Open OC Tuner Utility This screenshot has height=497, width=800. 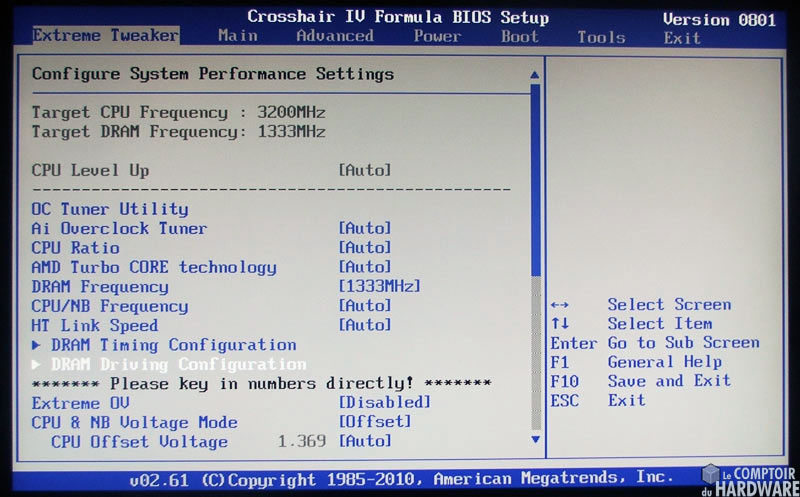tap(110, 209)
